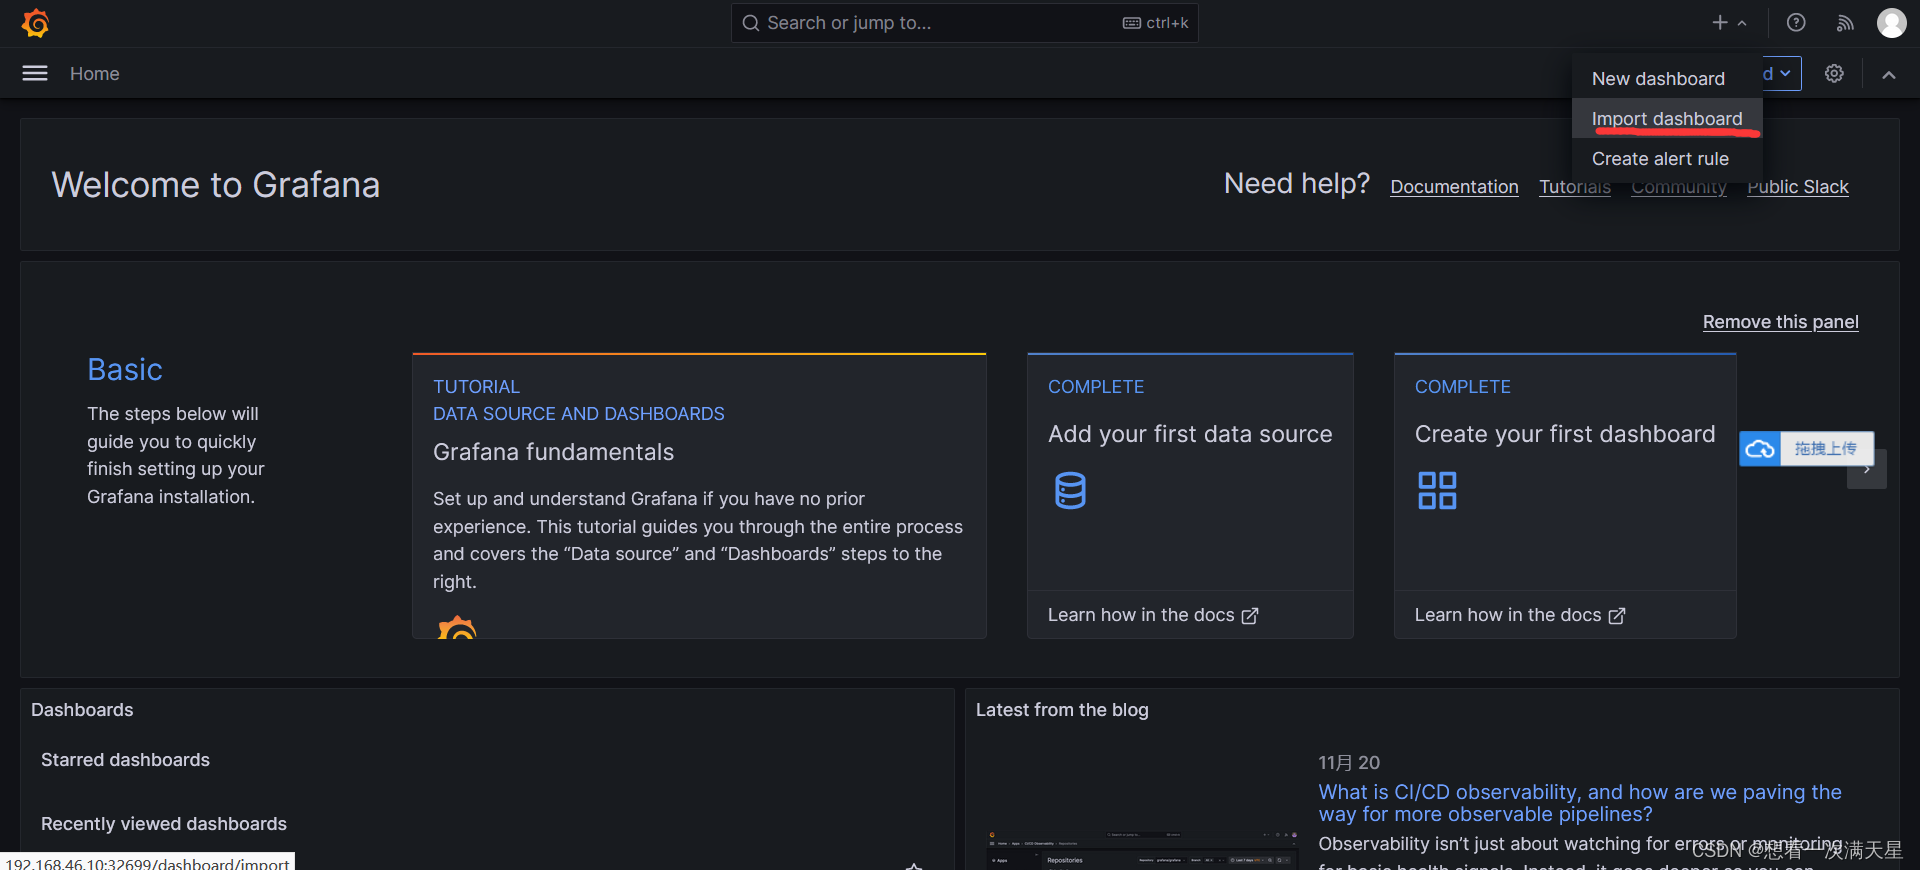Click the Welcome to Grafana heading
The height and width of the screenshot is (870, 1920).
pyautogui.click(x=216, y=185)
